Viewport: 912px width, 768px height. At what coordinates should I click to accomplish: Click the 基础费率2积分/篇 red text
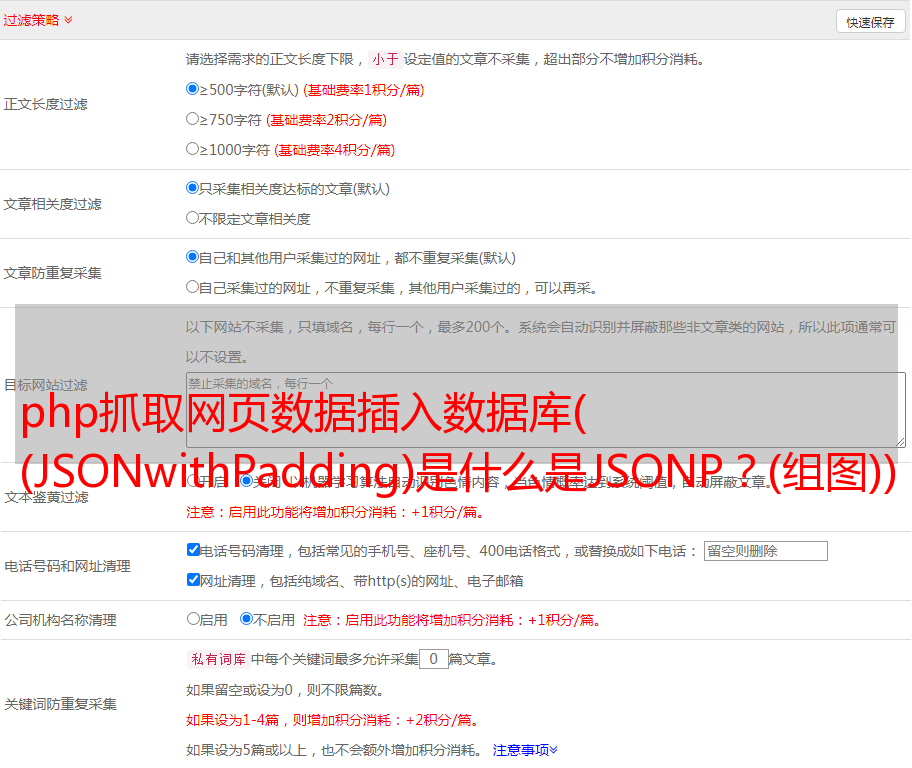pos(326,120)
